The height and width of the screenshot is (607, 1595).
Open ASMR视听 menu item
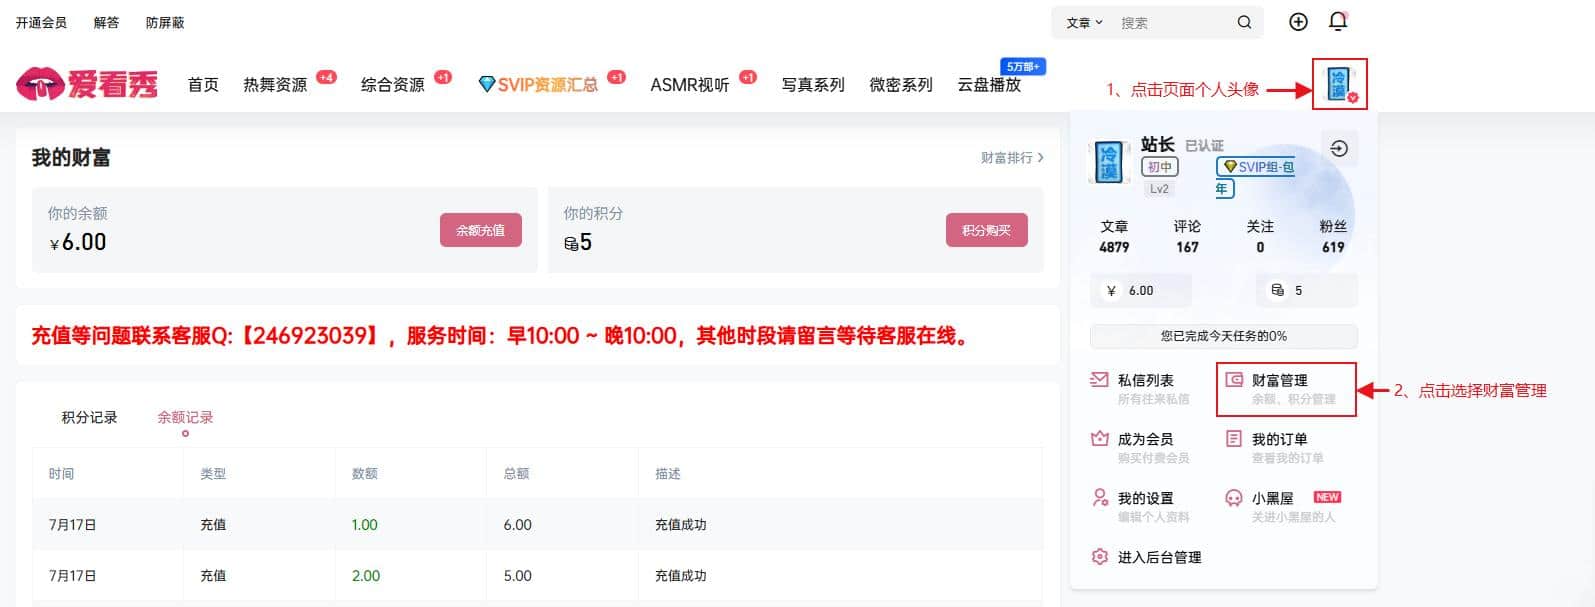pos(690,85)
